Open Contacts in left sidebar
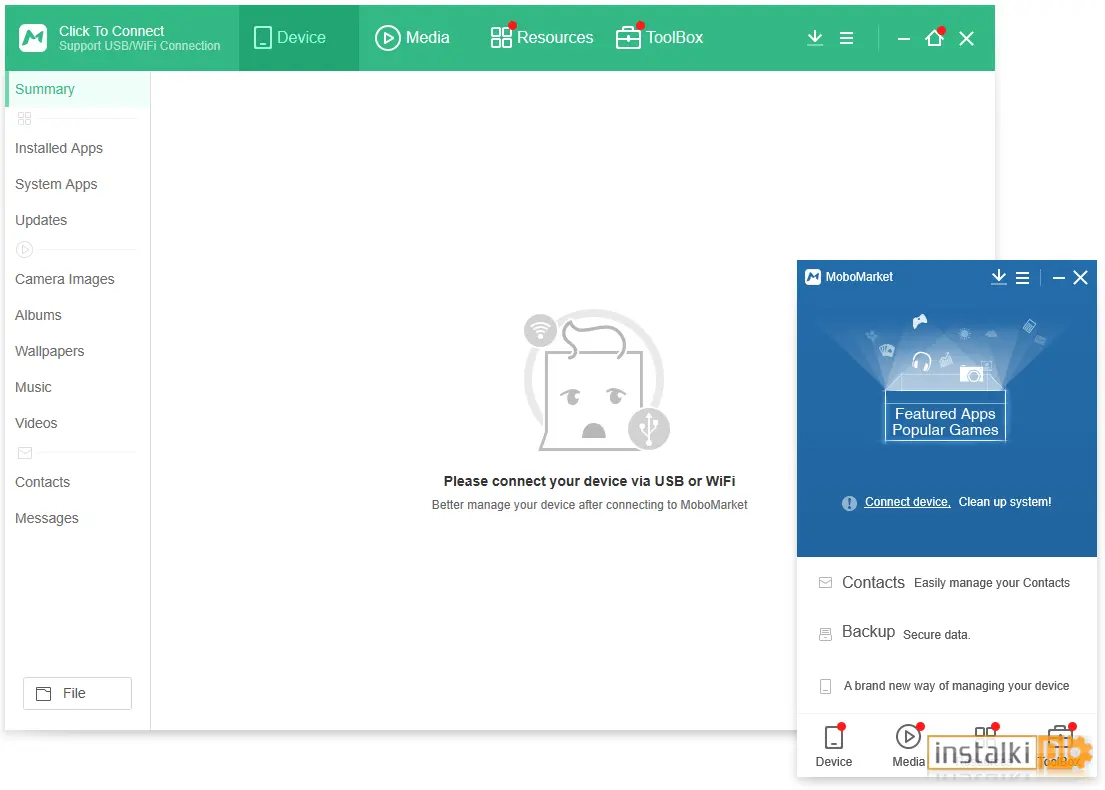Screen dimensions: 1105x790 (x=42, y=482)
